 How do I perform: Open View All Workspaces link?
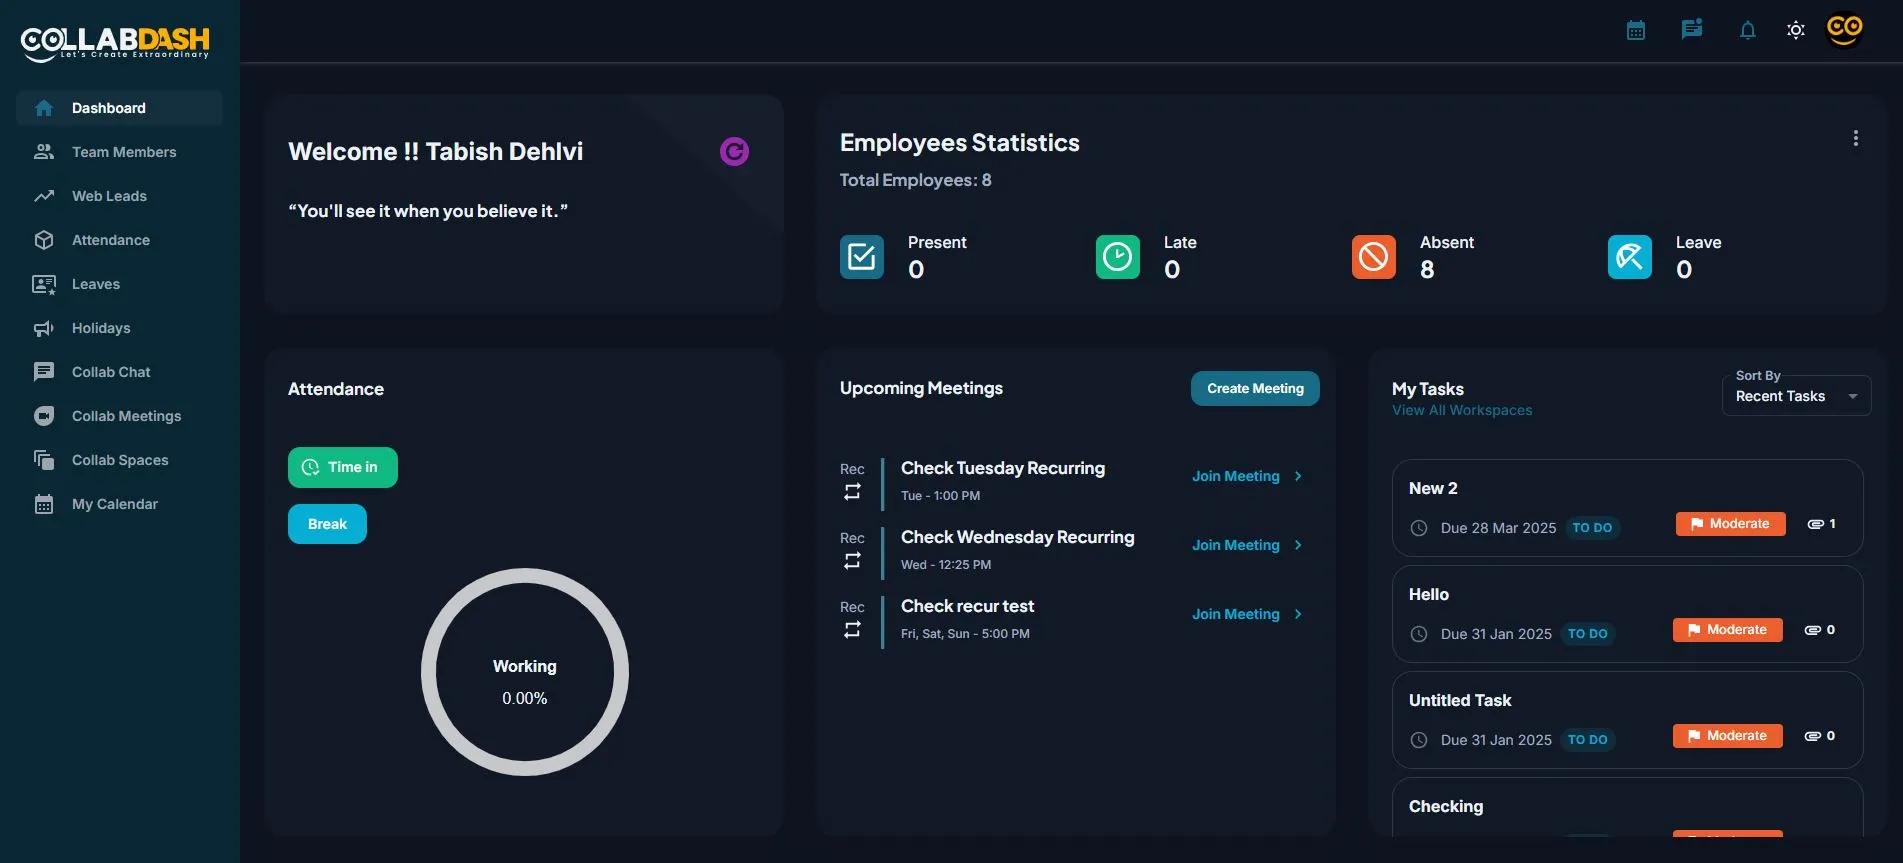click(x=1462, y=410)
